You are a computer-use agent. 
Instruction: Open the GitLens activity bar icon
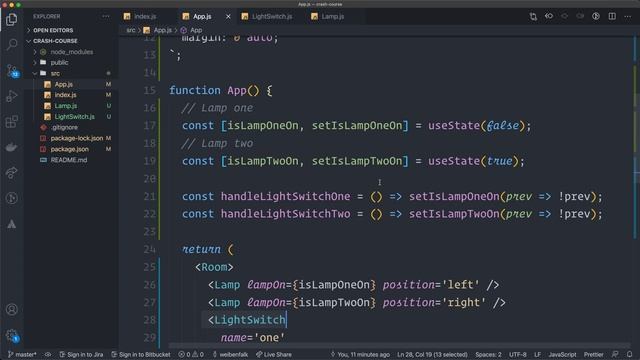(12, 198)
